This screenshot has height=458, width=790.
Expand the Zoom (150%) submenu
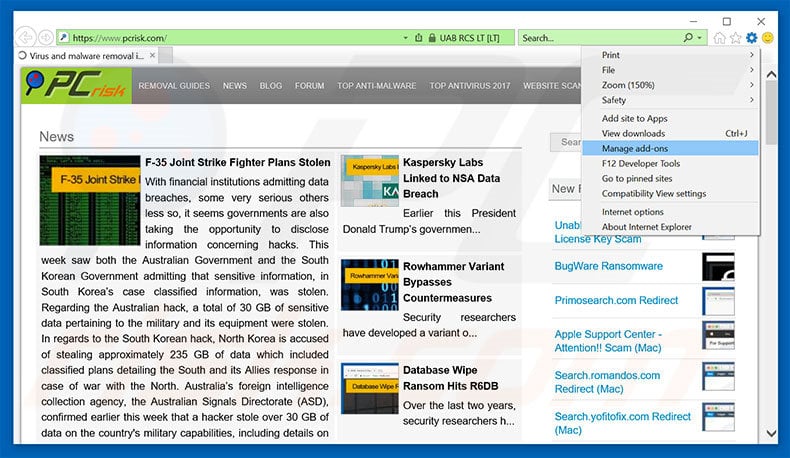coord(670,85)
